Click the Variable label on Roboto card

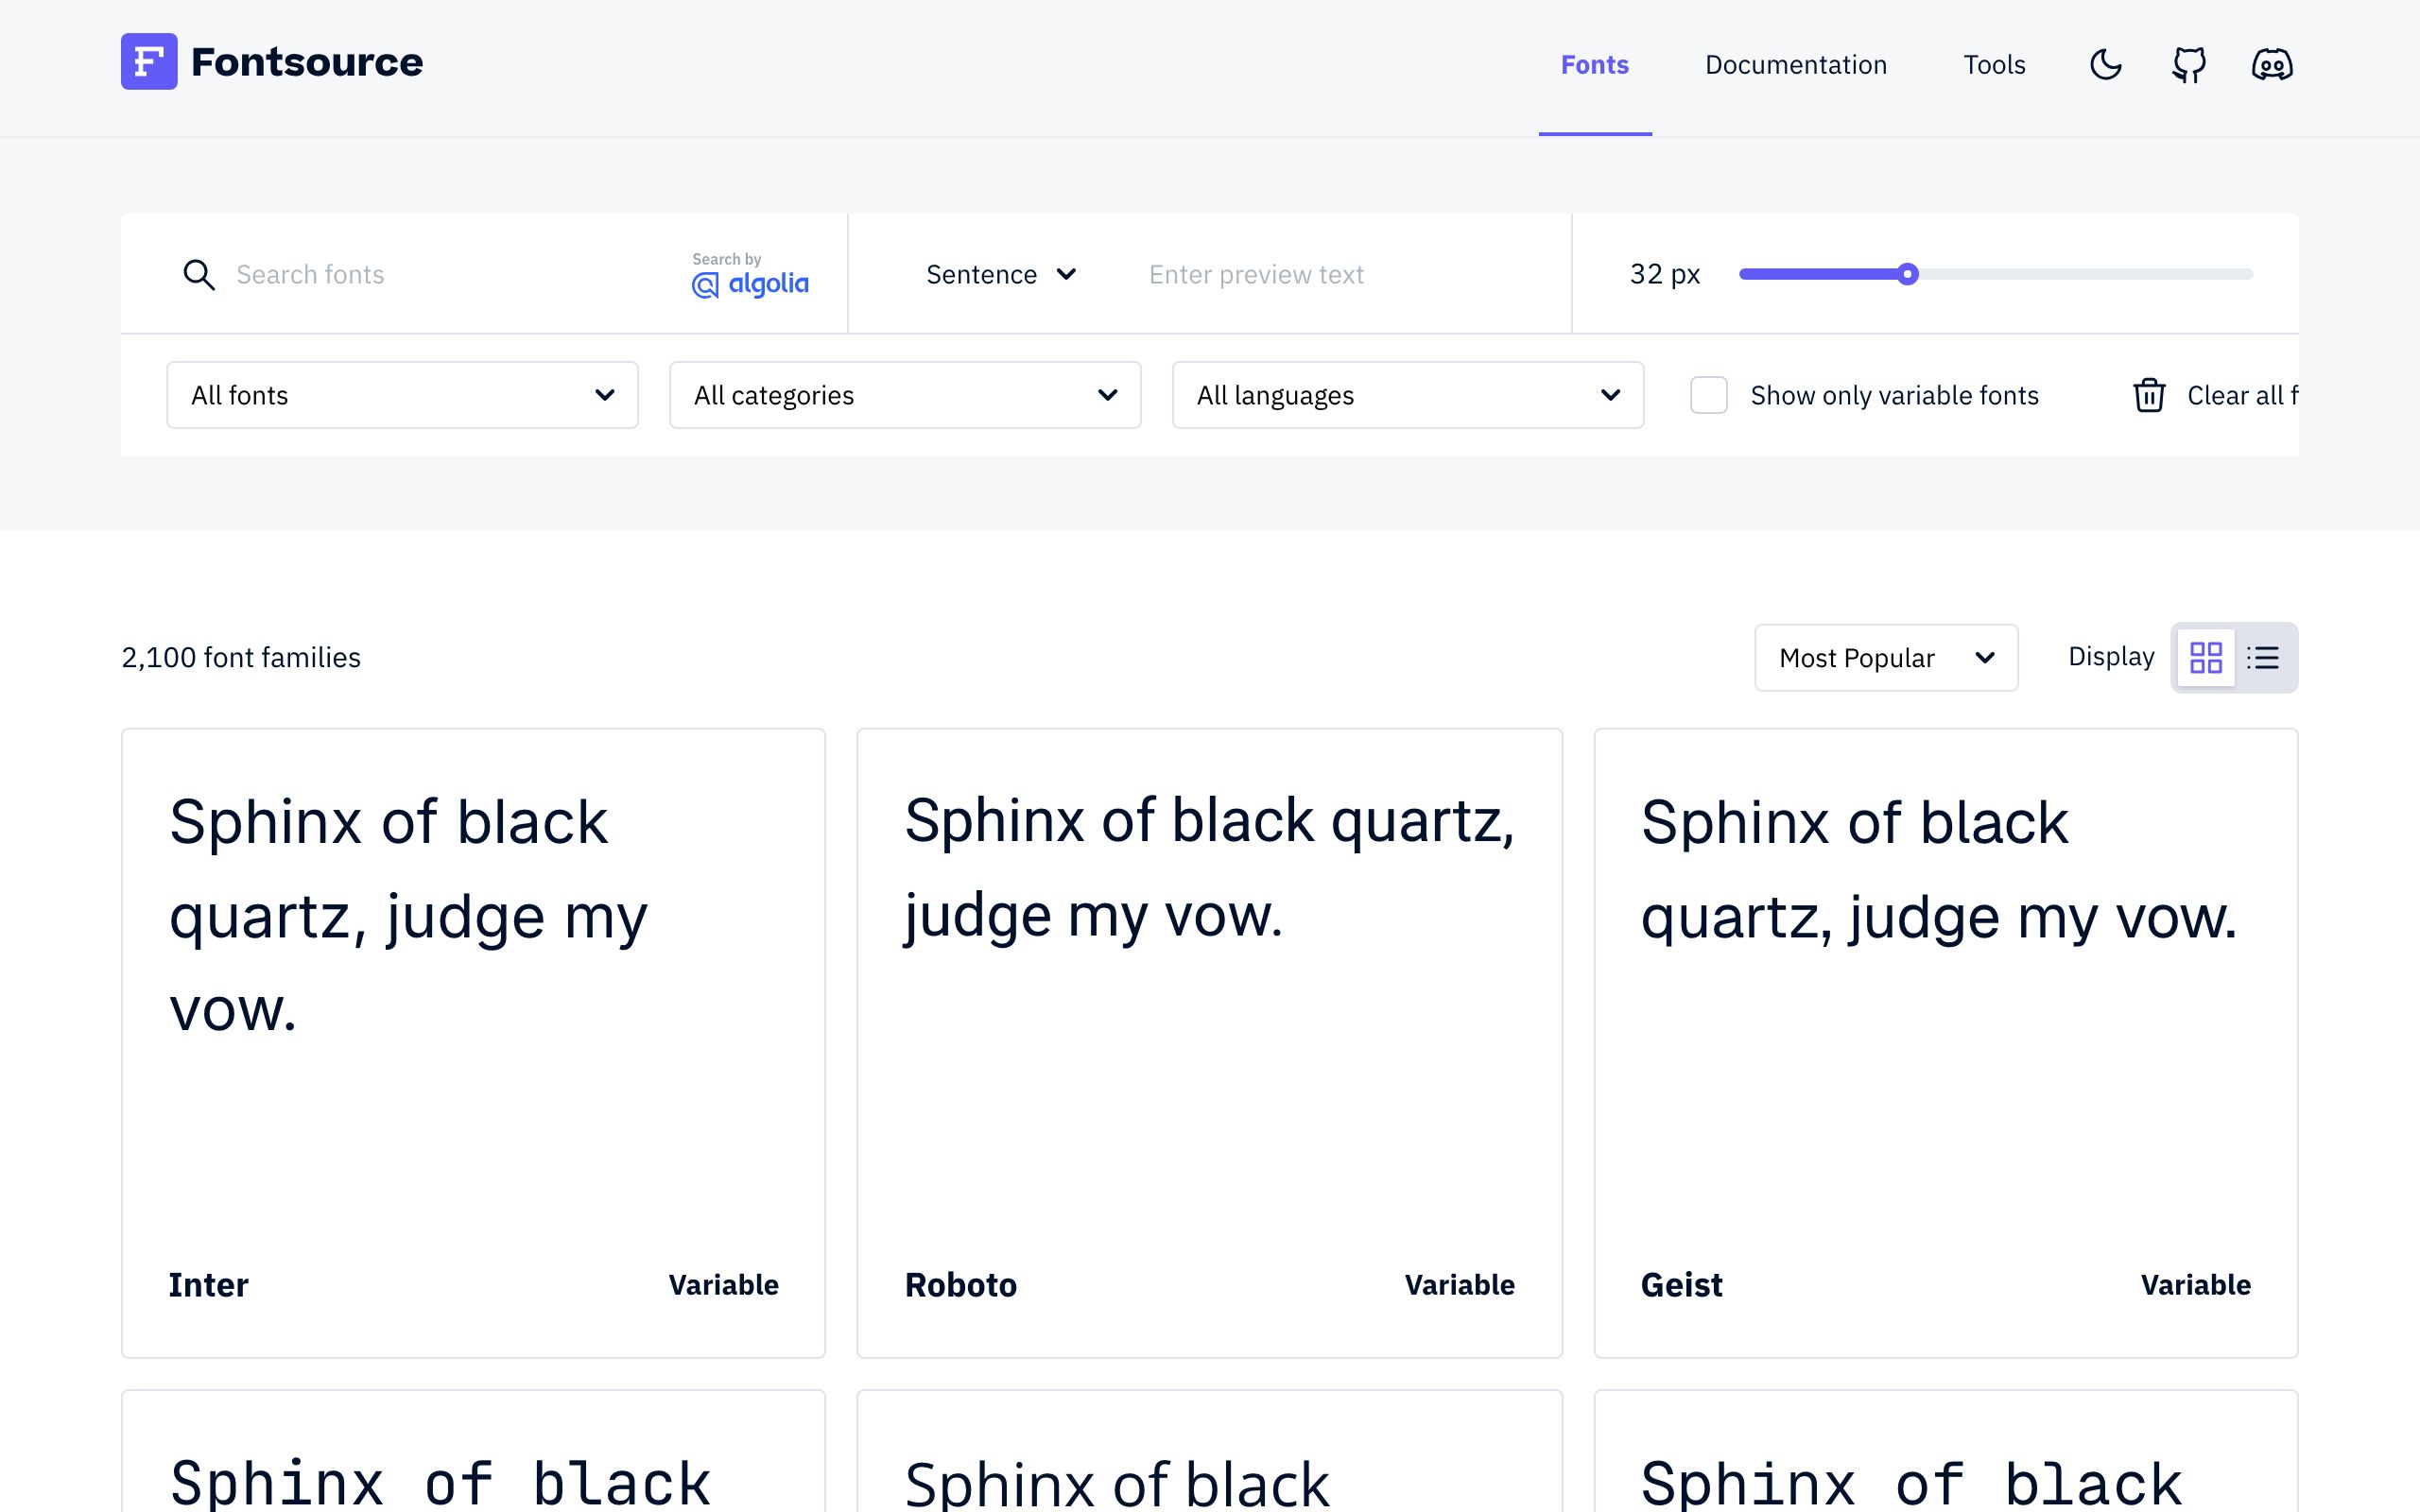[x=1459, y=1284]
